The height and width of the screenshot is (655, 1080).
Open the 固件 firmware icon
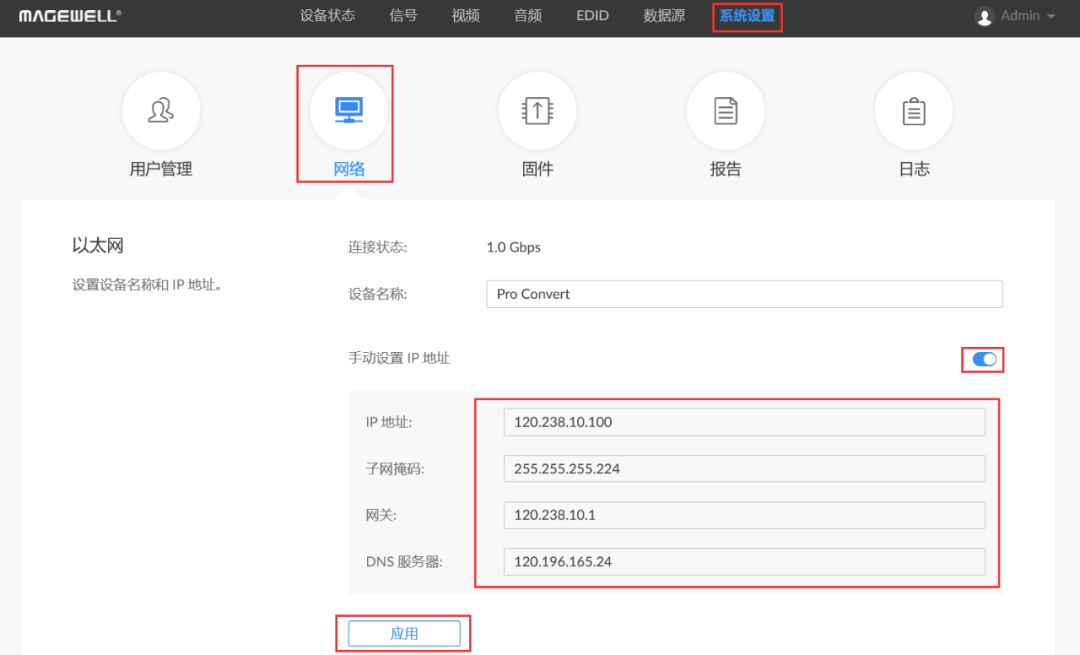pos(537,111)
